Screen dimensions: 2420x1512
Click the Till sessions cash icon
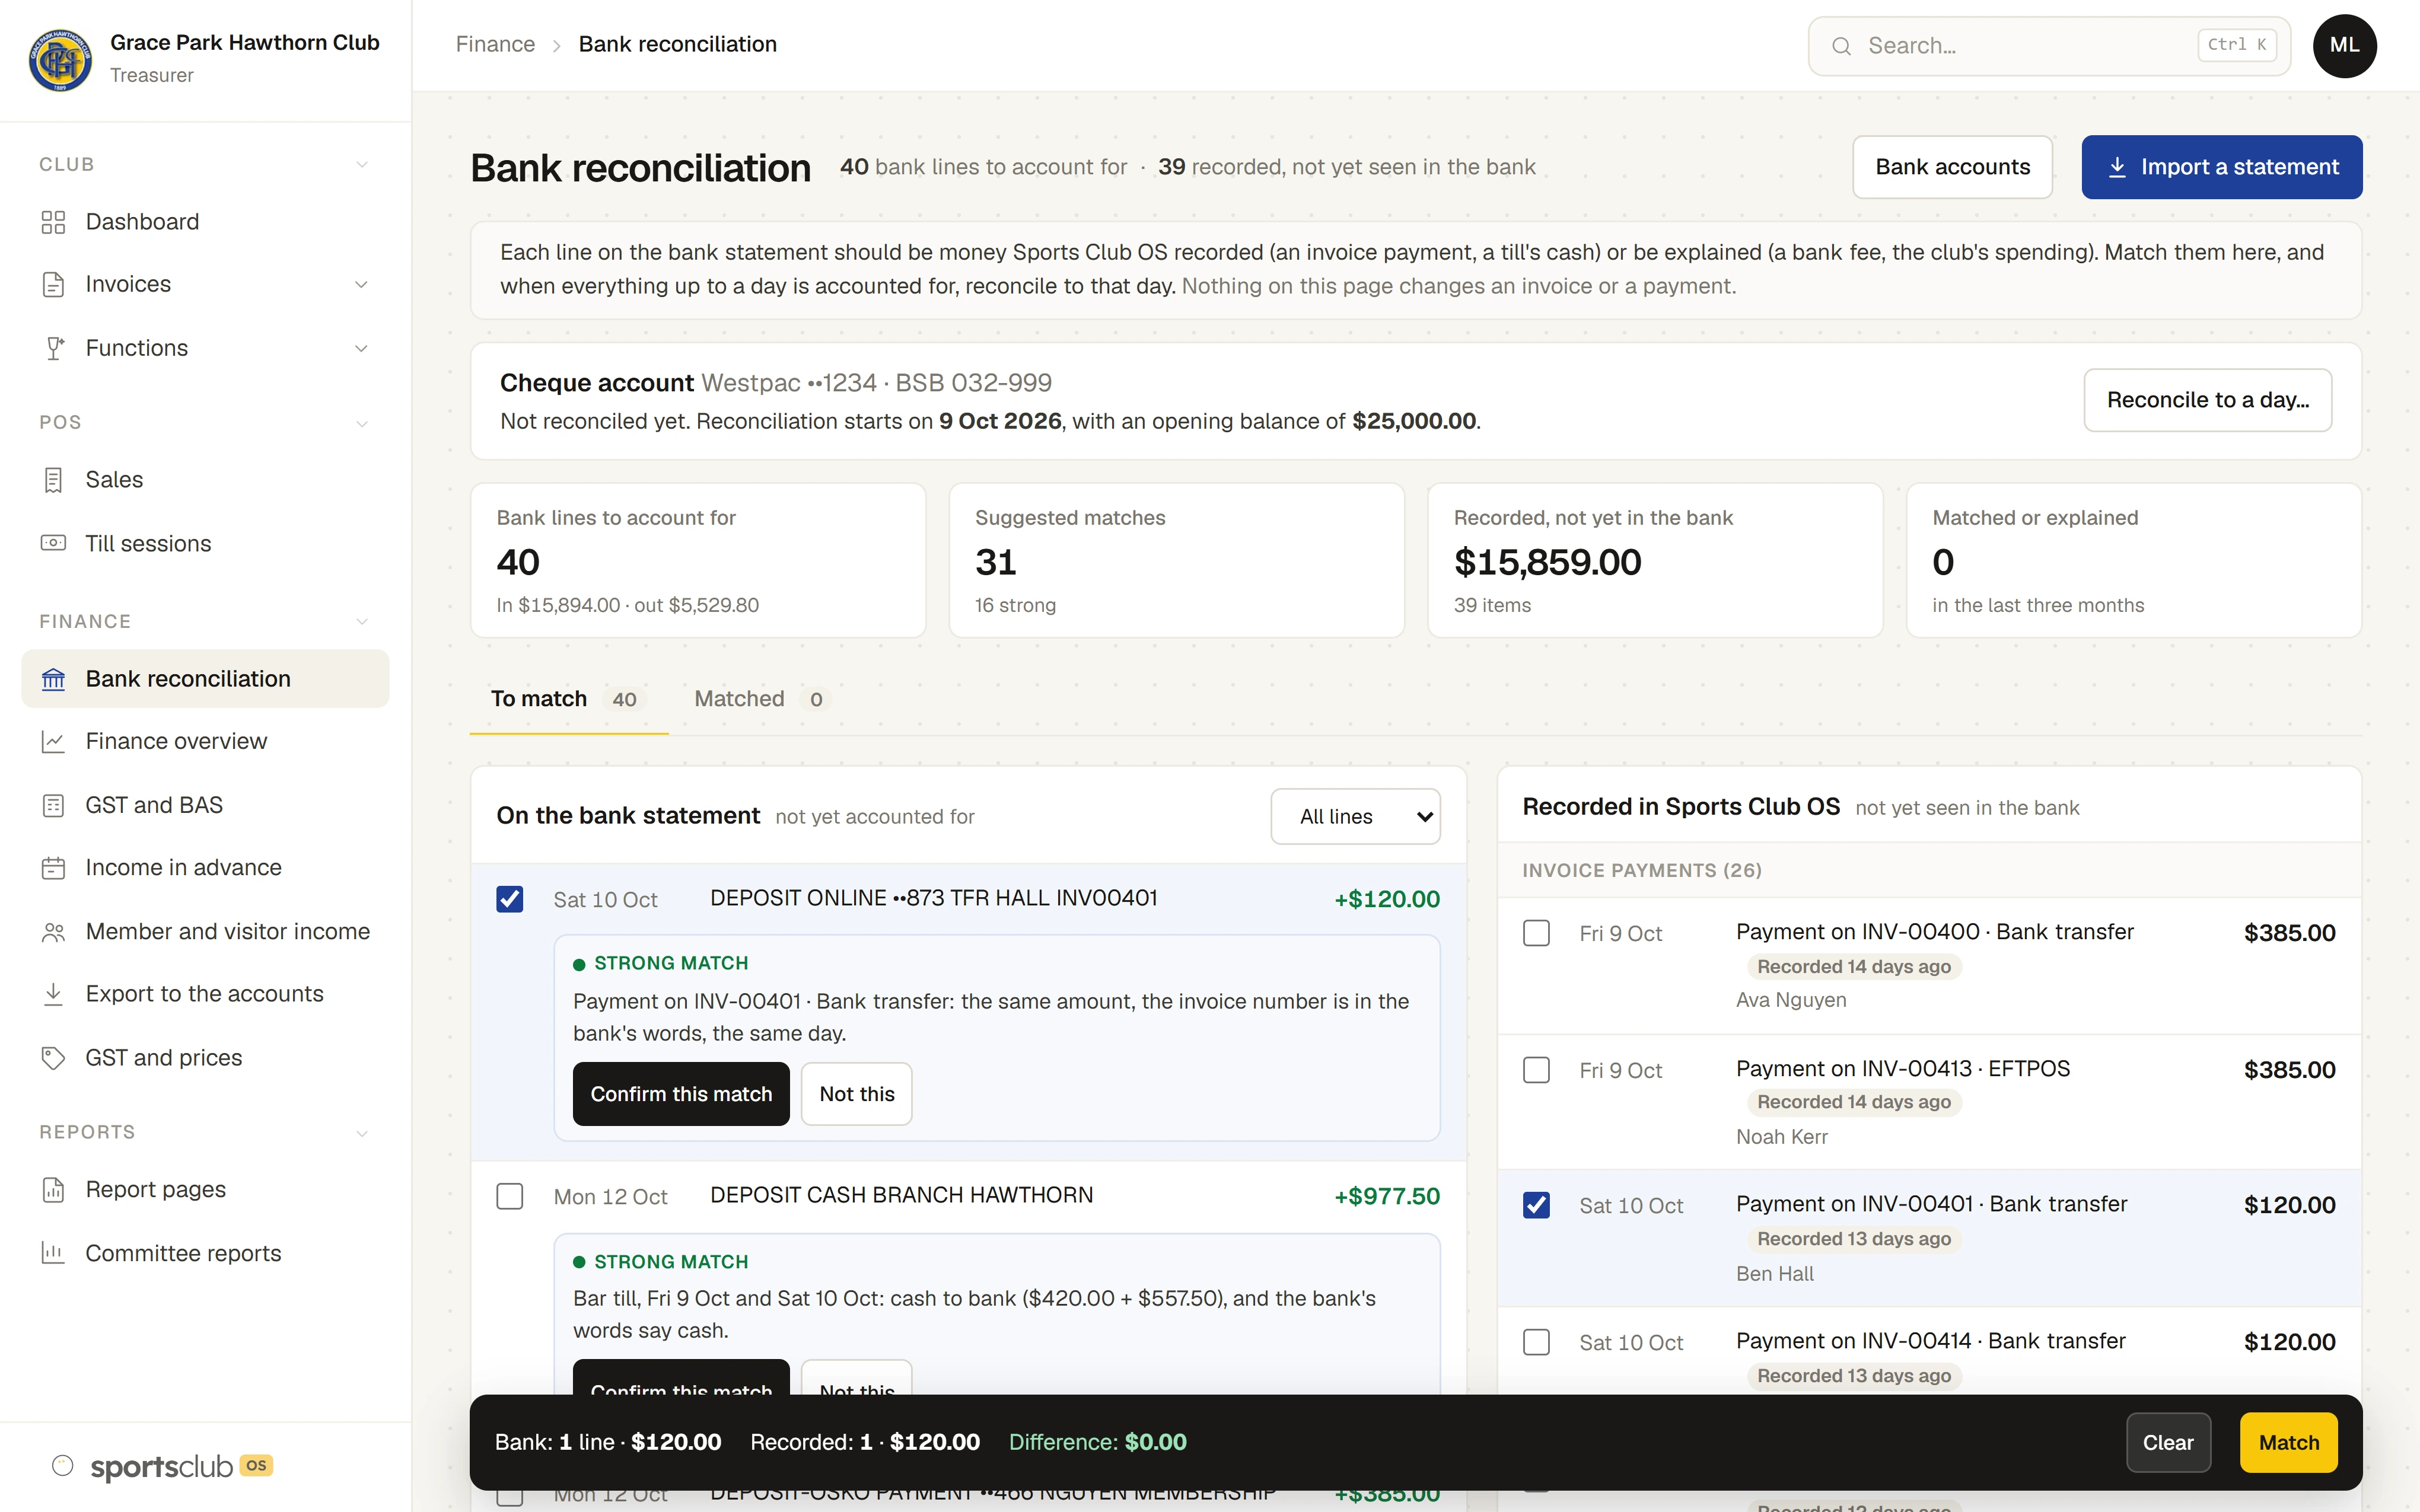(53, 543)
